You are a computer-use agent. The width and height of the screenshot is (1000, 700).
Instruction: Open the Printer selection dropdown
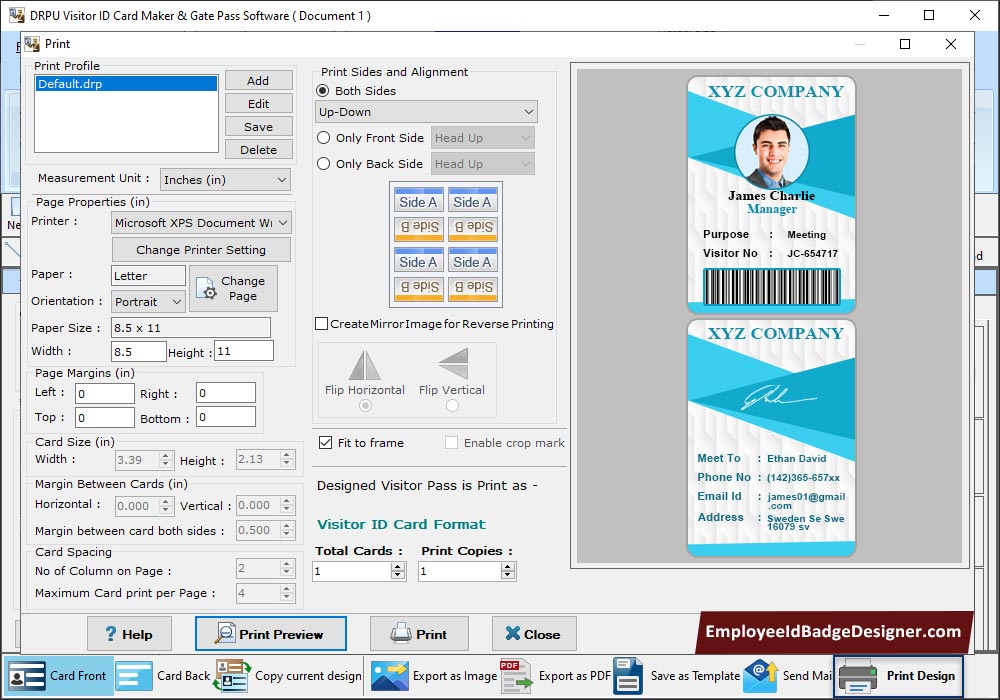(201, 222)
